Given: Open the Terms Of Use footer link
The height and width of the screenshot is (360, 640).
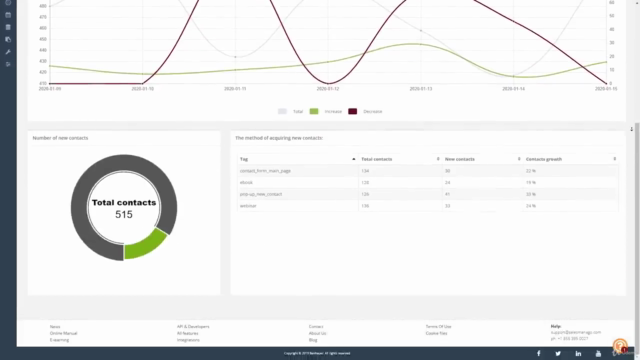Looking at the screenshot, I should tap(438, 327).
